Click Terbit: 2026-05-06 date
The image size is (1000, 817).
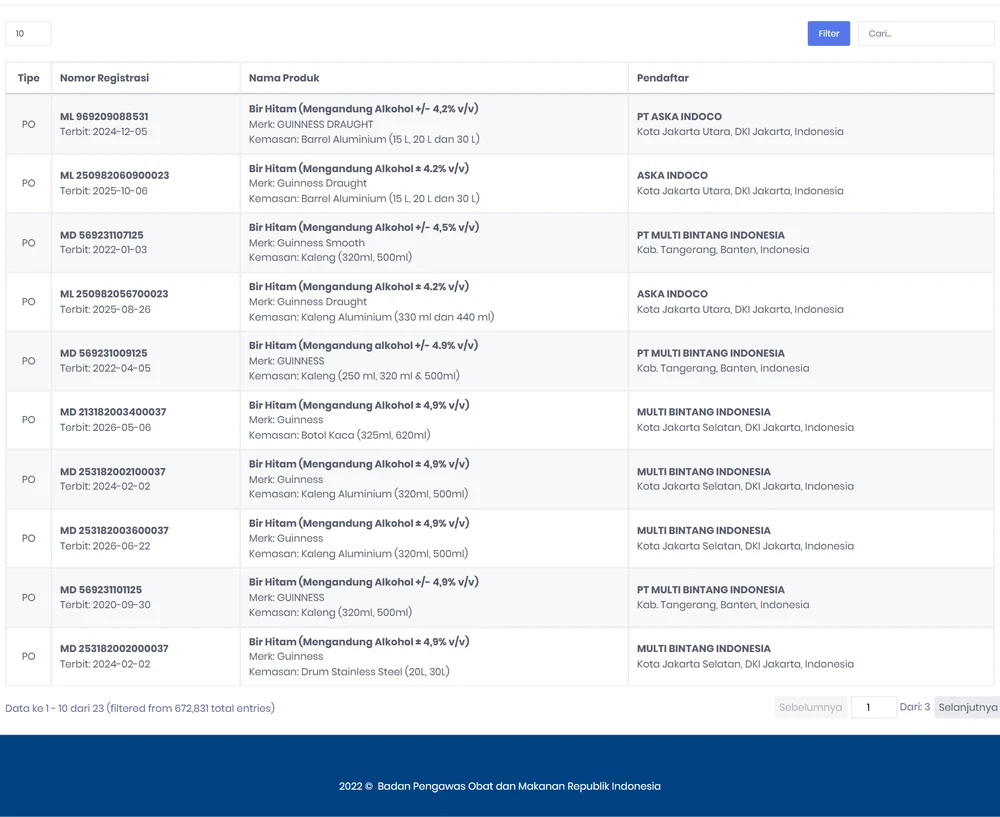(x=105, y=427)
